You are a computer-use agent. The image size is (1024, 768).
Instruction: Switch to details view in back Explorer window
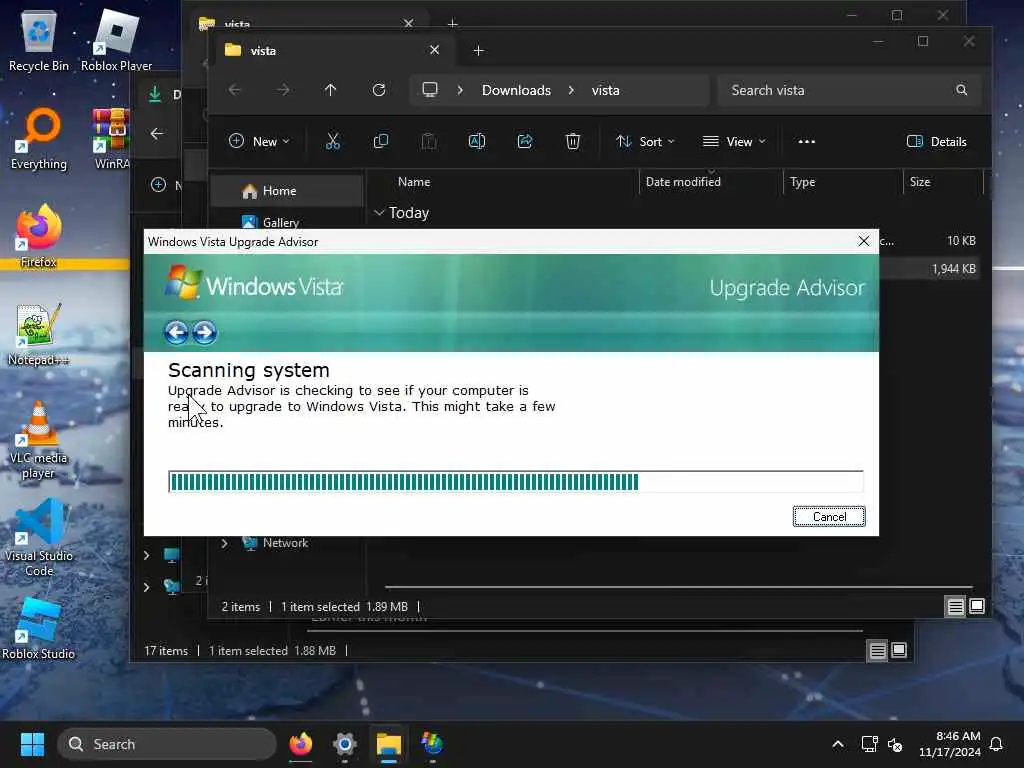pyautogui.click(x=877, y=650)
